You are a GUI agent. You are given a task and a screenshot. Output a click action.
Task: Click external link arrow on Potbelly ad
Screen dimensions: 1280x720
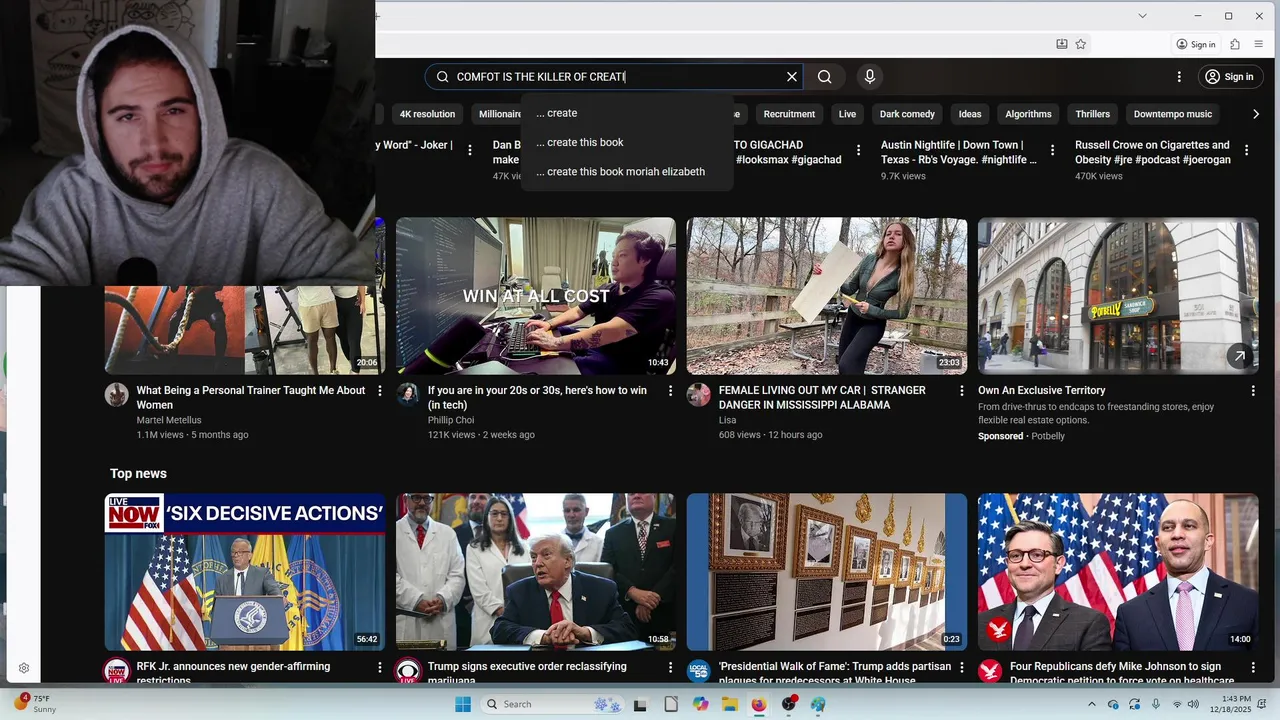pyautogui.click(x=1240, y=356)
